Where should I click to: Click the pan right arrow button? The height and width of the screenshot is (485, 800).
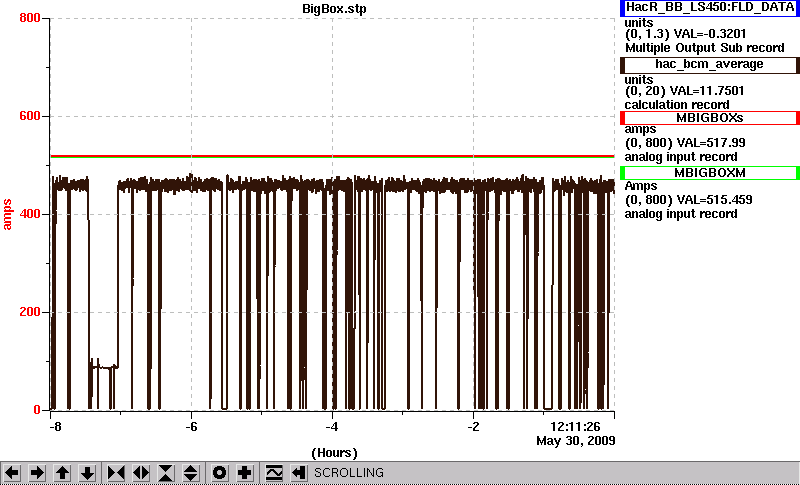click(x=37, y=473)
